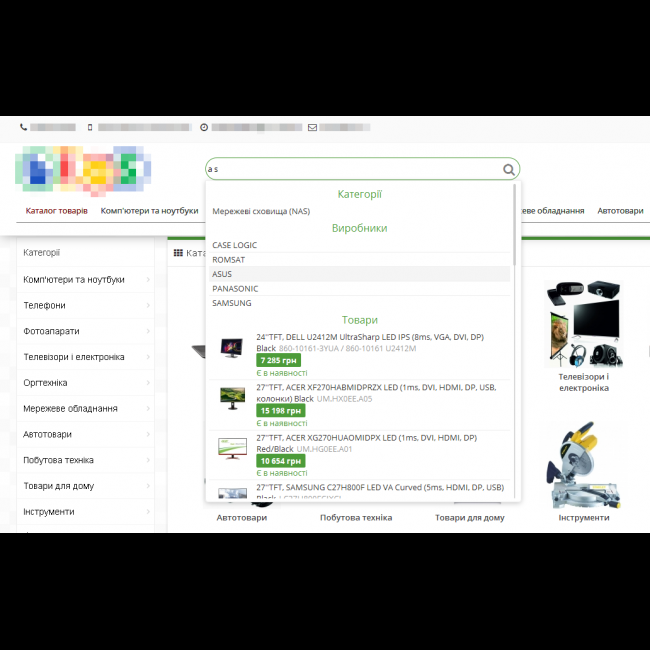Click the envelope email icon

(x=312, y=128)
